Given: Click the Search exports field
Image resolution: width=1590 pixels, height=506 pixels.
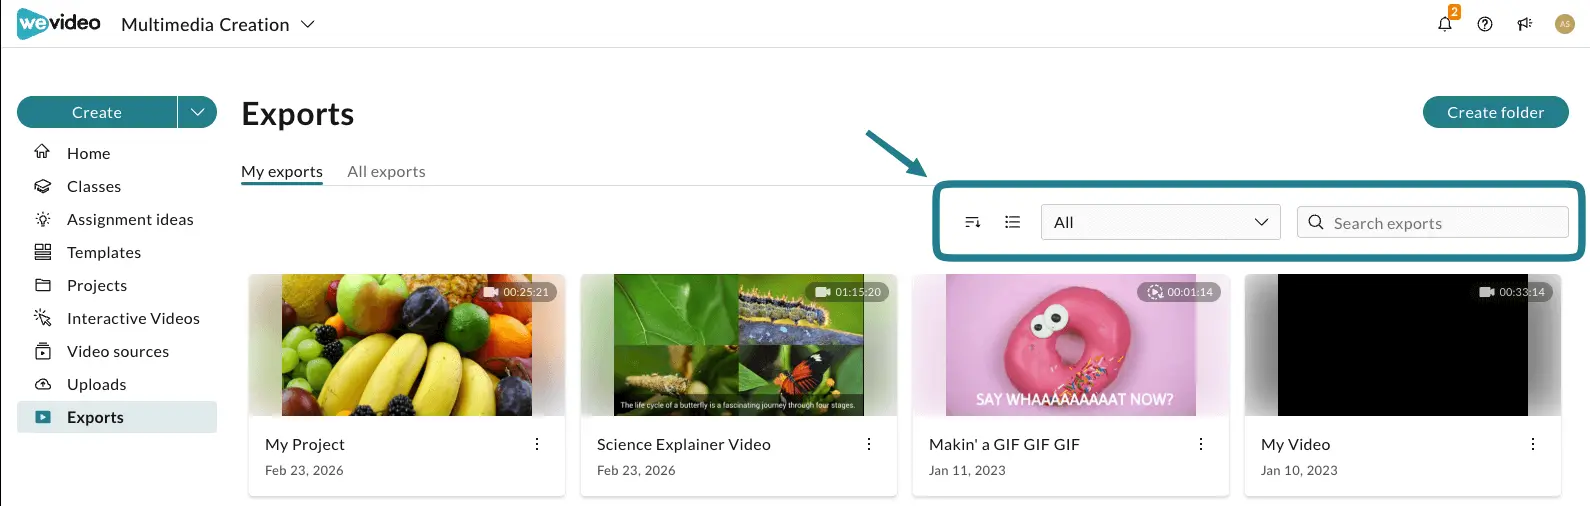Looking at the screenshot, I should coord(1433,222).
